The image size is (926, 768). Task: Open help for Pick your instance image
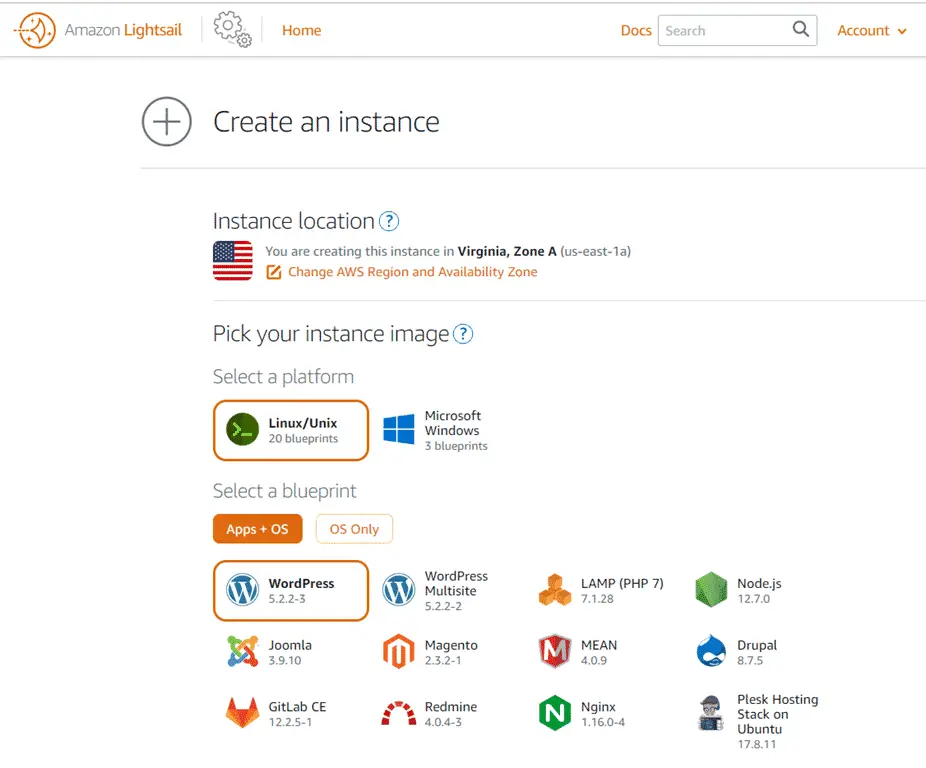coord(463,334)
